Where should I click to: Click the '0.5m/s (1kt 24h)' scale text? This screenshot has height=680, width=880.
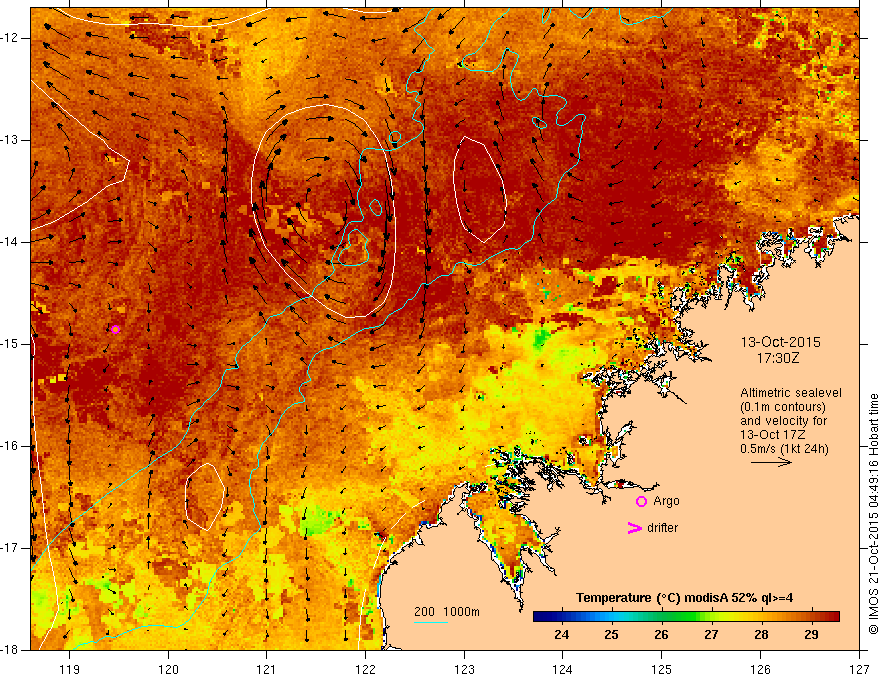tap(784, 449)
